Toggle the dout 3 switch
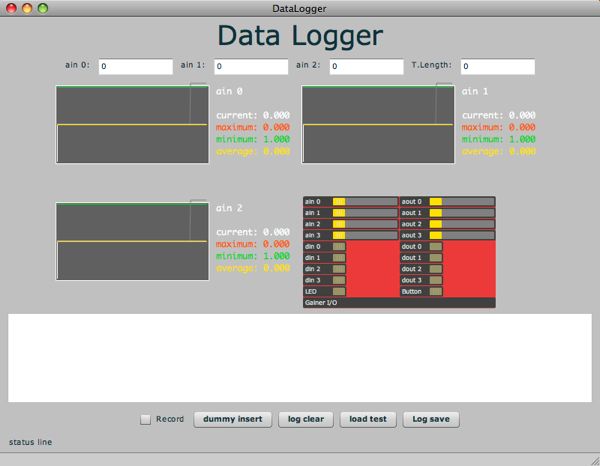 point(436,280)
